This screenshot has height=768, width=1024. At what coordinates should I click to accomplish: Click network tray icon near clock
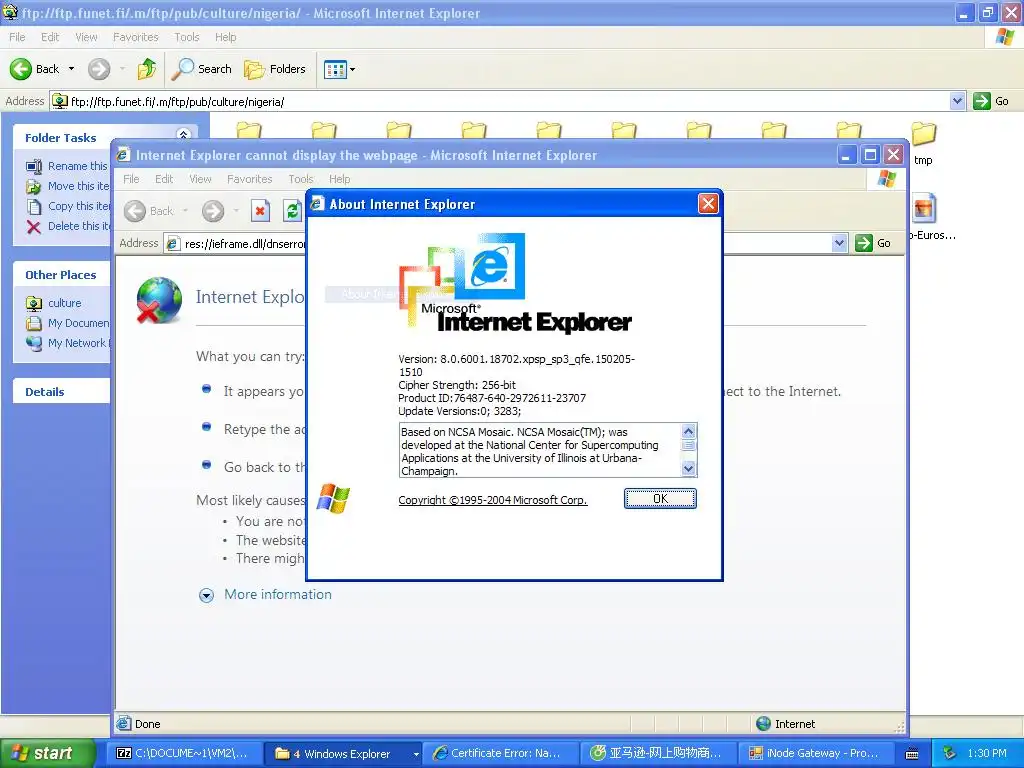pos(951,754)
